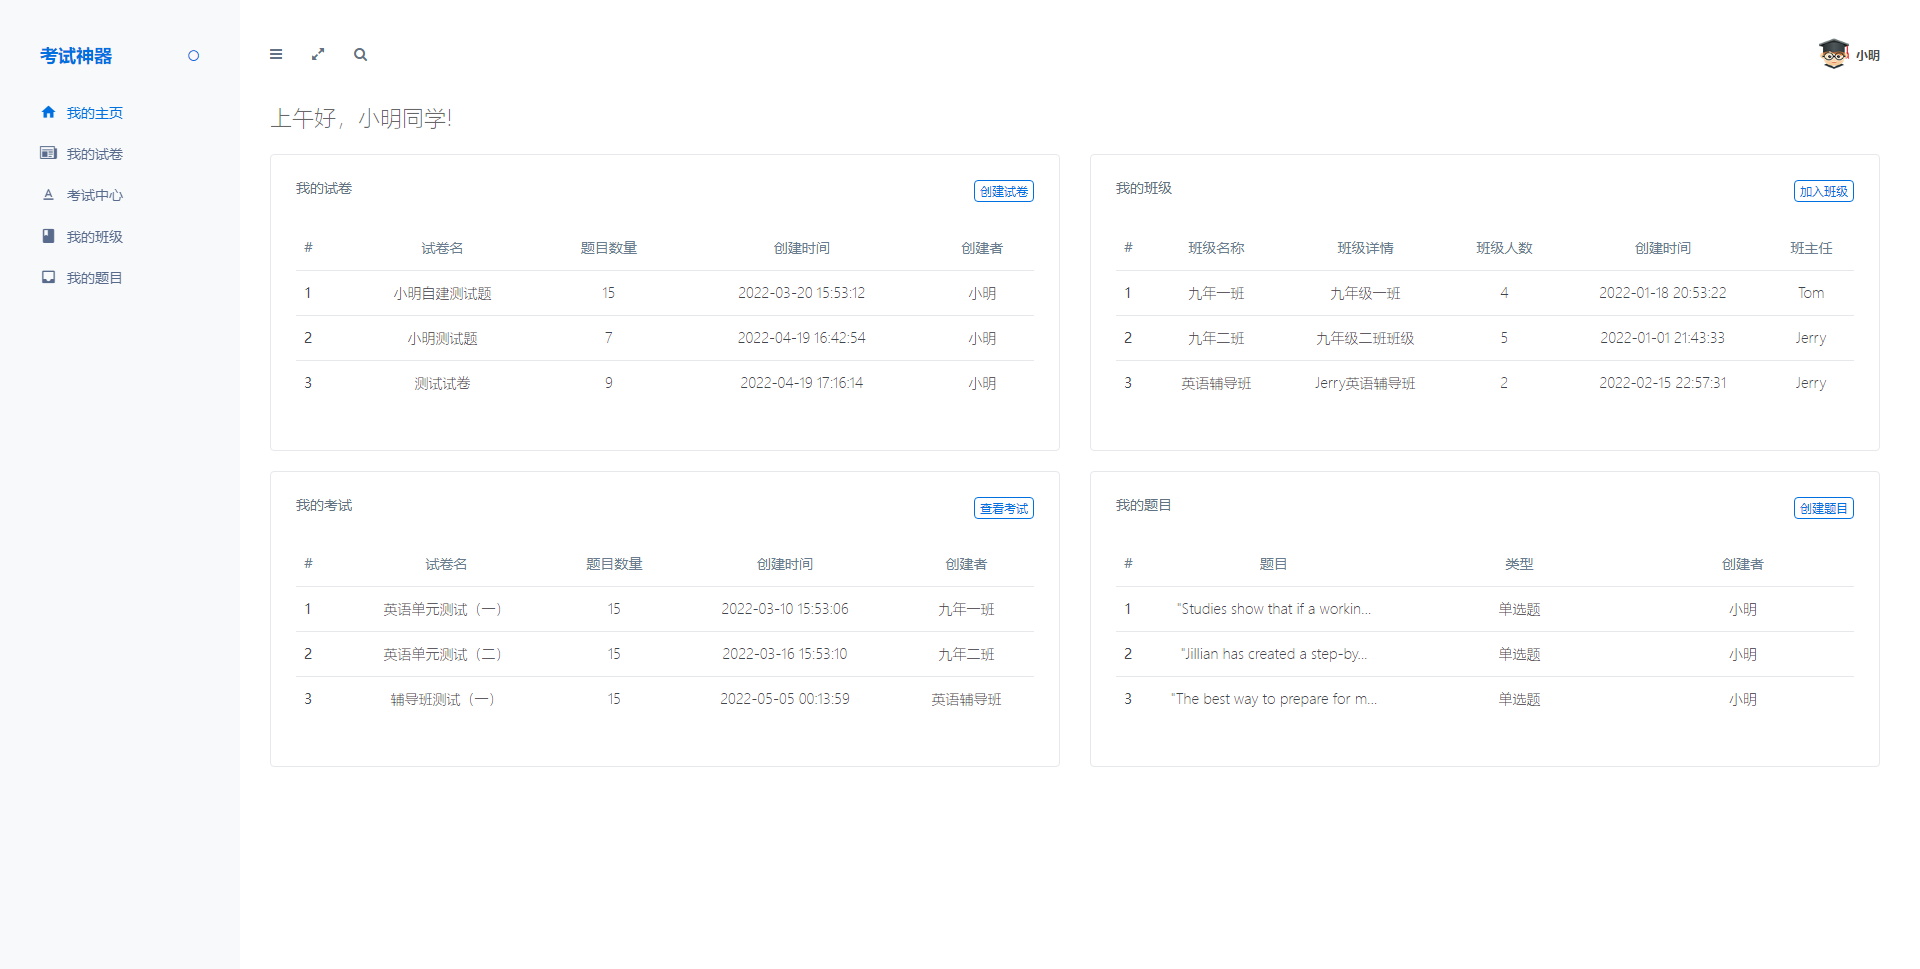Viewport: 1920px width, 969px height.
Task: Select class name 九年一班 in 我的班级 table
Action: (1216, 293)
